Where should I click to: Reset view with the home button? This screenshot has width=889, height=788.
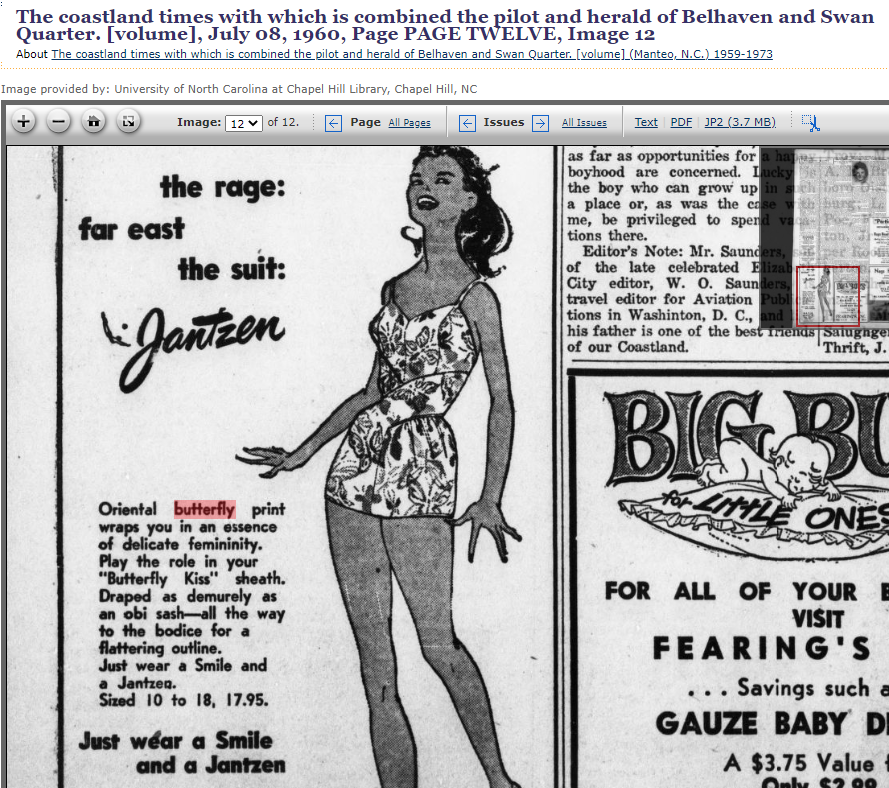click(94, 121)
